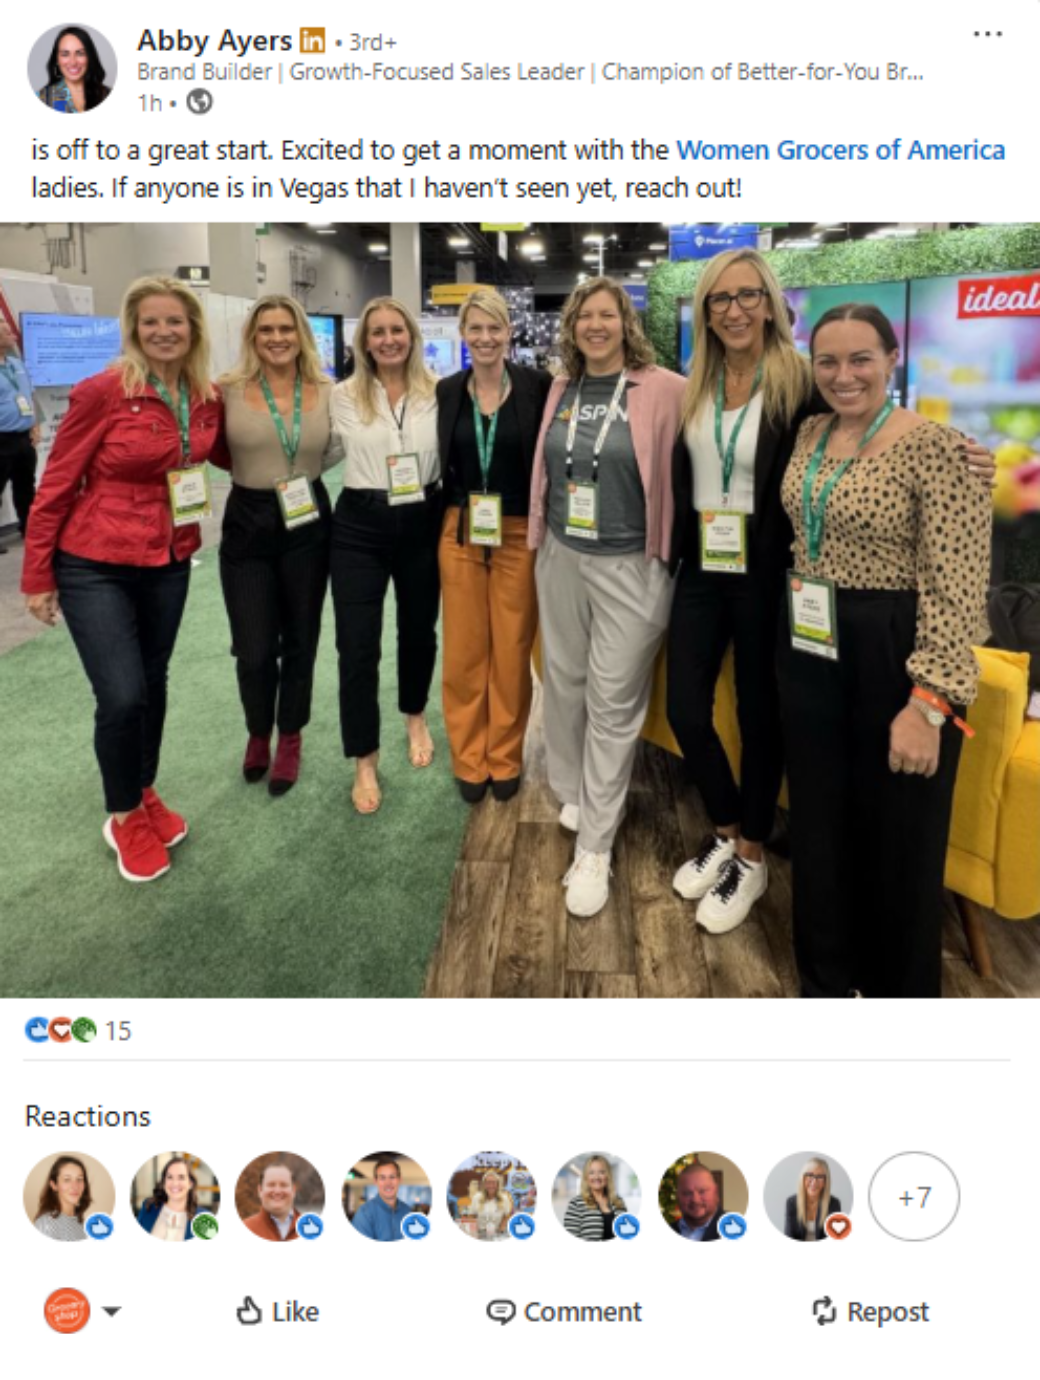
Task: Open the three-dot post options menu
Action: coord(987,34)
